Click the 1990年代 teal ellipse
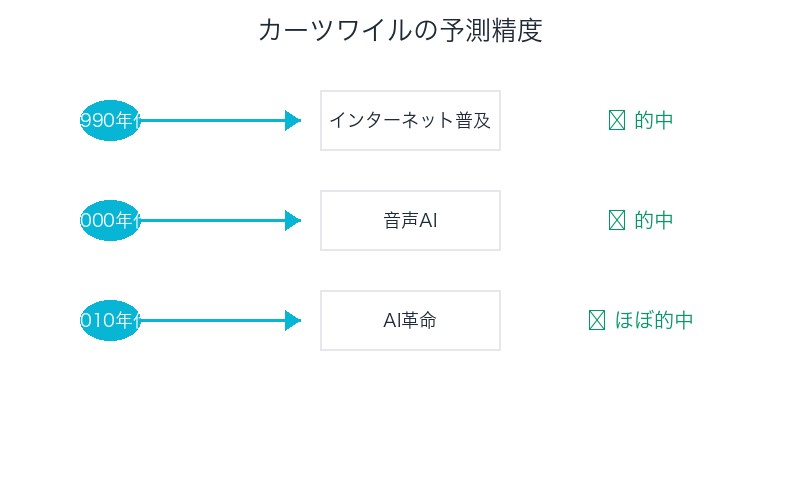800x500 pixels. 110,121
